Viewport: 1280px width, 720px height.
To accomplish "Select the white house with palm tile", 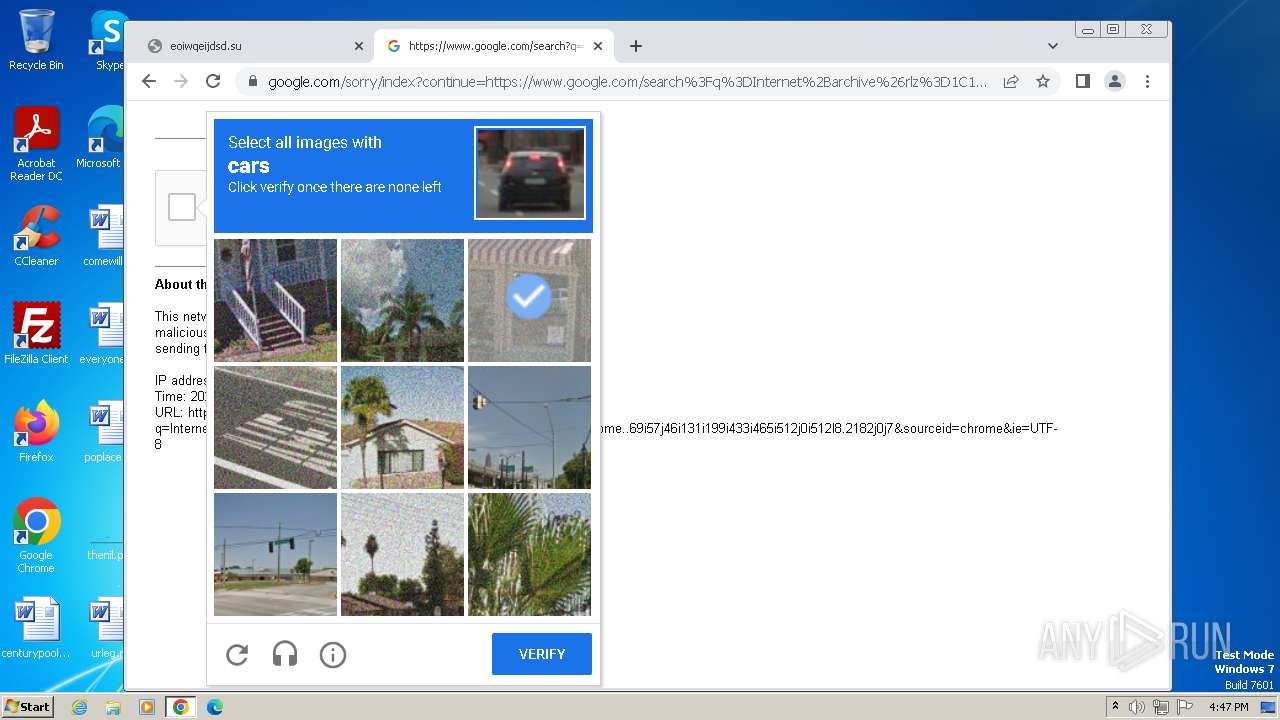I will pos(402,427).
